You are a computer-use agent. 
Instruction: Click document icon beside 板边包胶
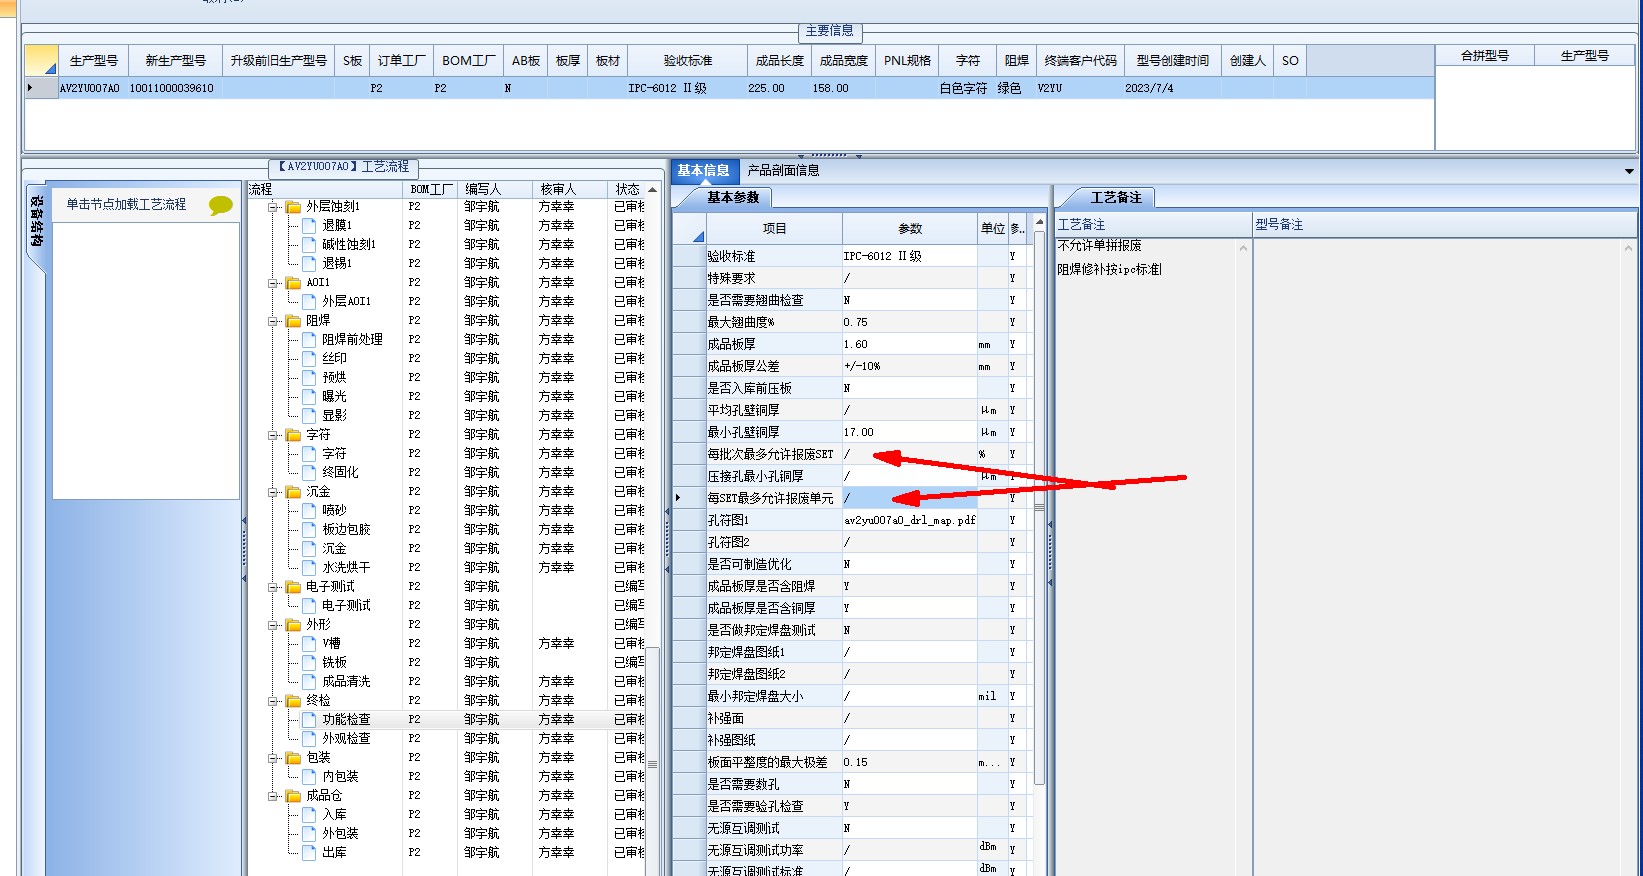pyautogui.click(x=309, y=530)
